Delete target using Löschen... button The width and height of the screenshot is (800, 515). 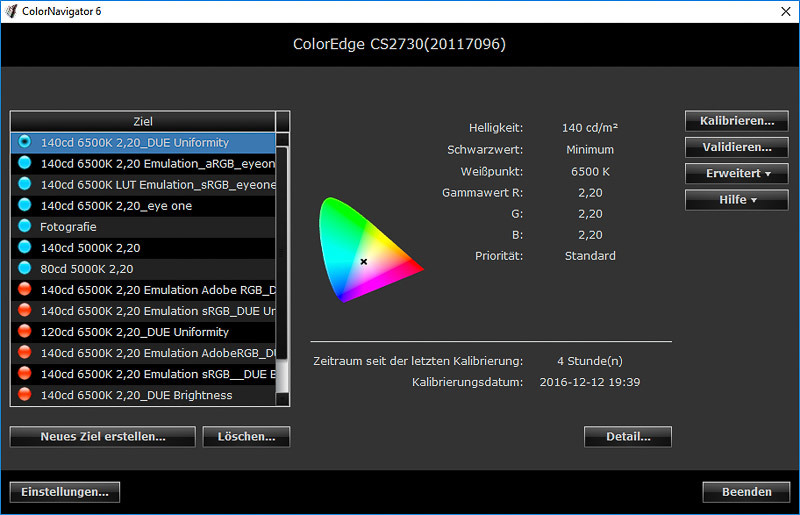click(x=246, y=437)
